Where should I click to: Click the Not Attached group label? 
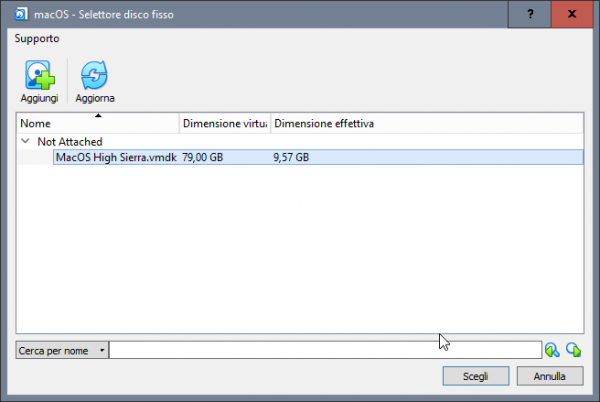pos(70,142)
